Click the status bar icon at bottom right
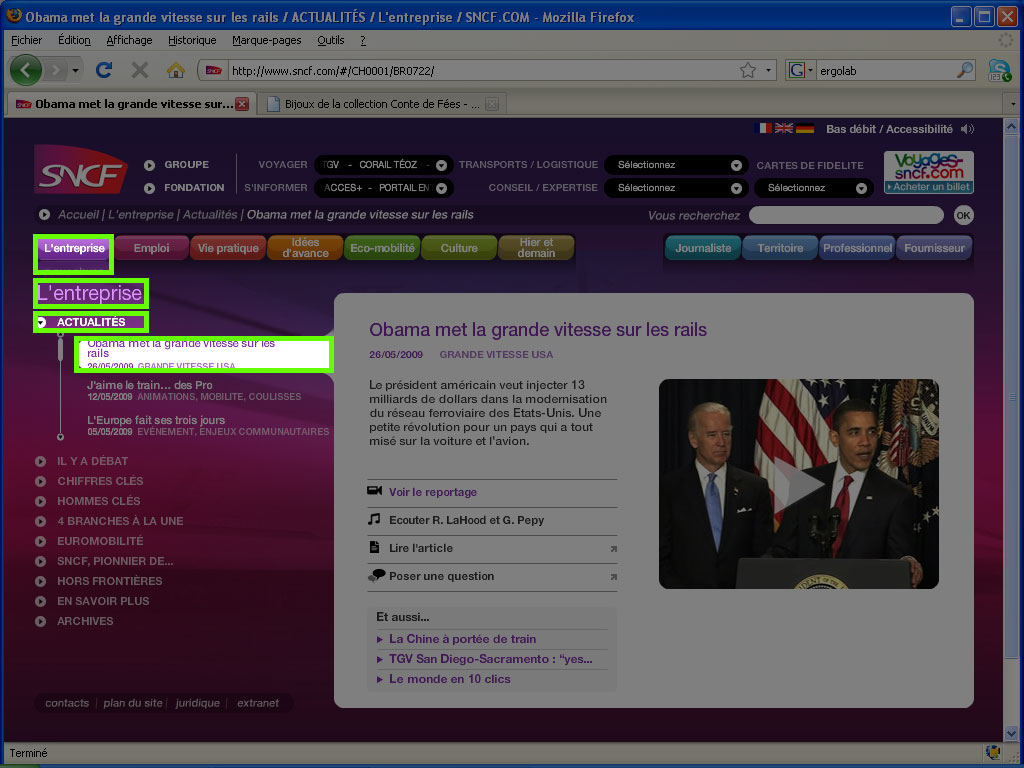 (x=993, y=752)
